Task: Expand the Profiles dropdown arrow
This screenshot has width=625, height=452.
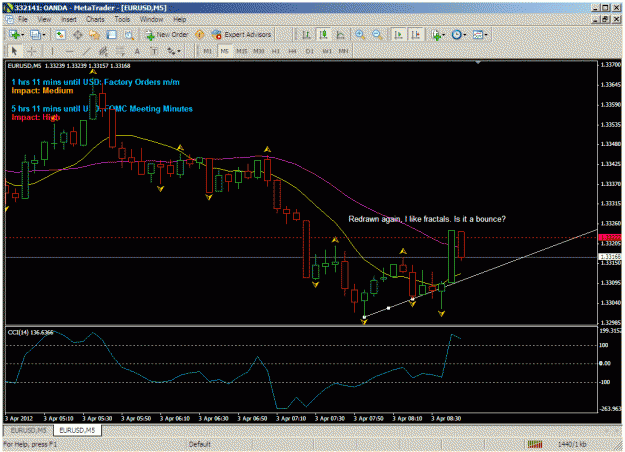Action: click(44, 35)
